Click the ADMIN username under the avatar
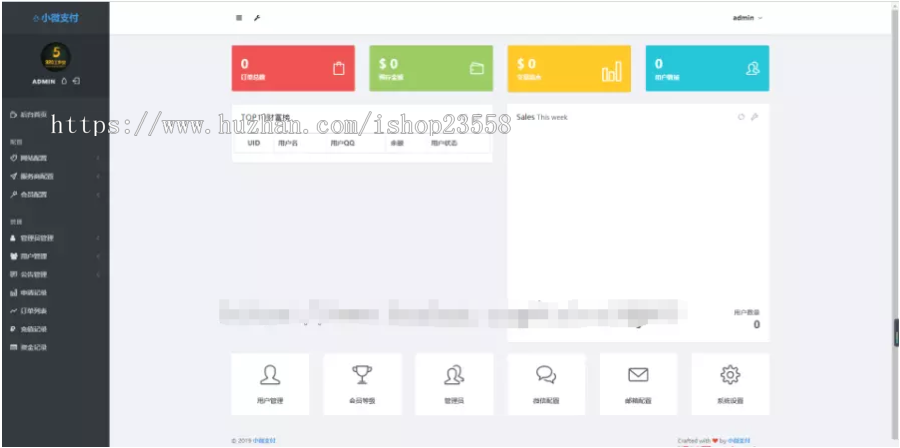 pos(44,81)
